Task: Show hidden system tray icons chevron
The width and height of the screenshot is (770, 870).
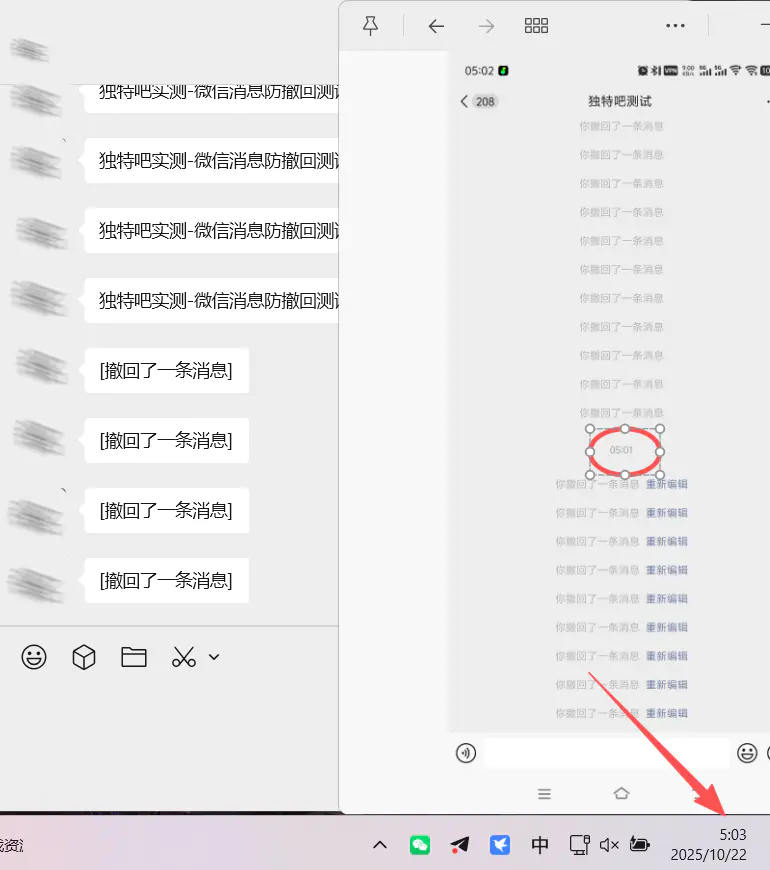Action: pyautogui.click(x=380, y=845)
